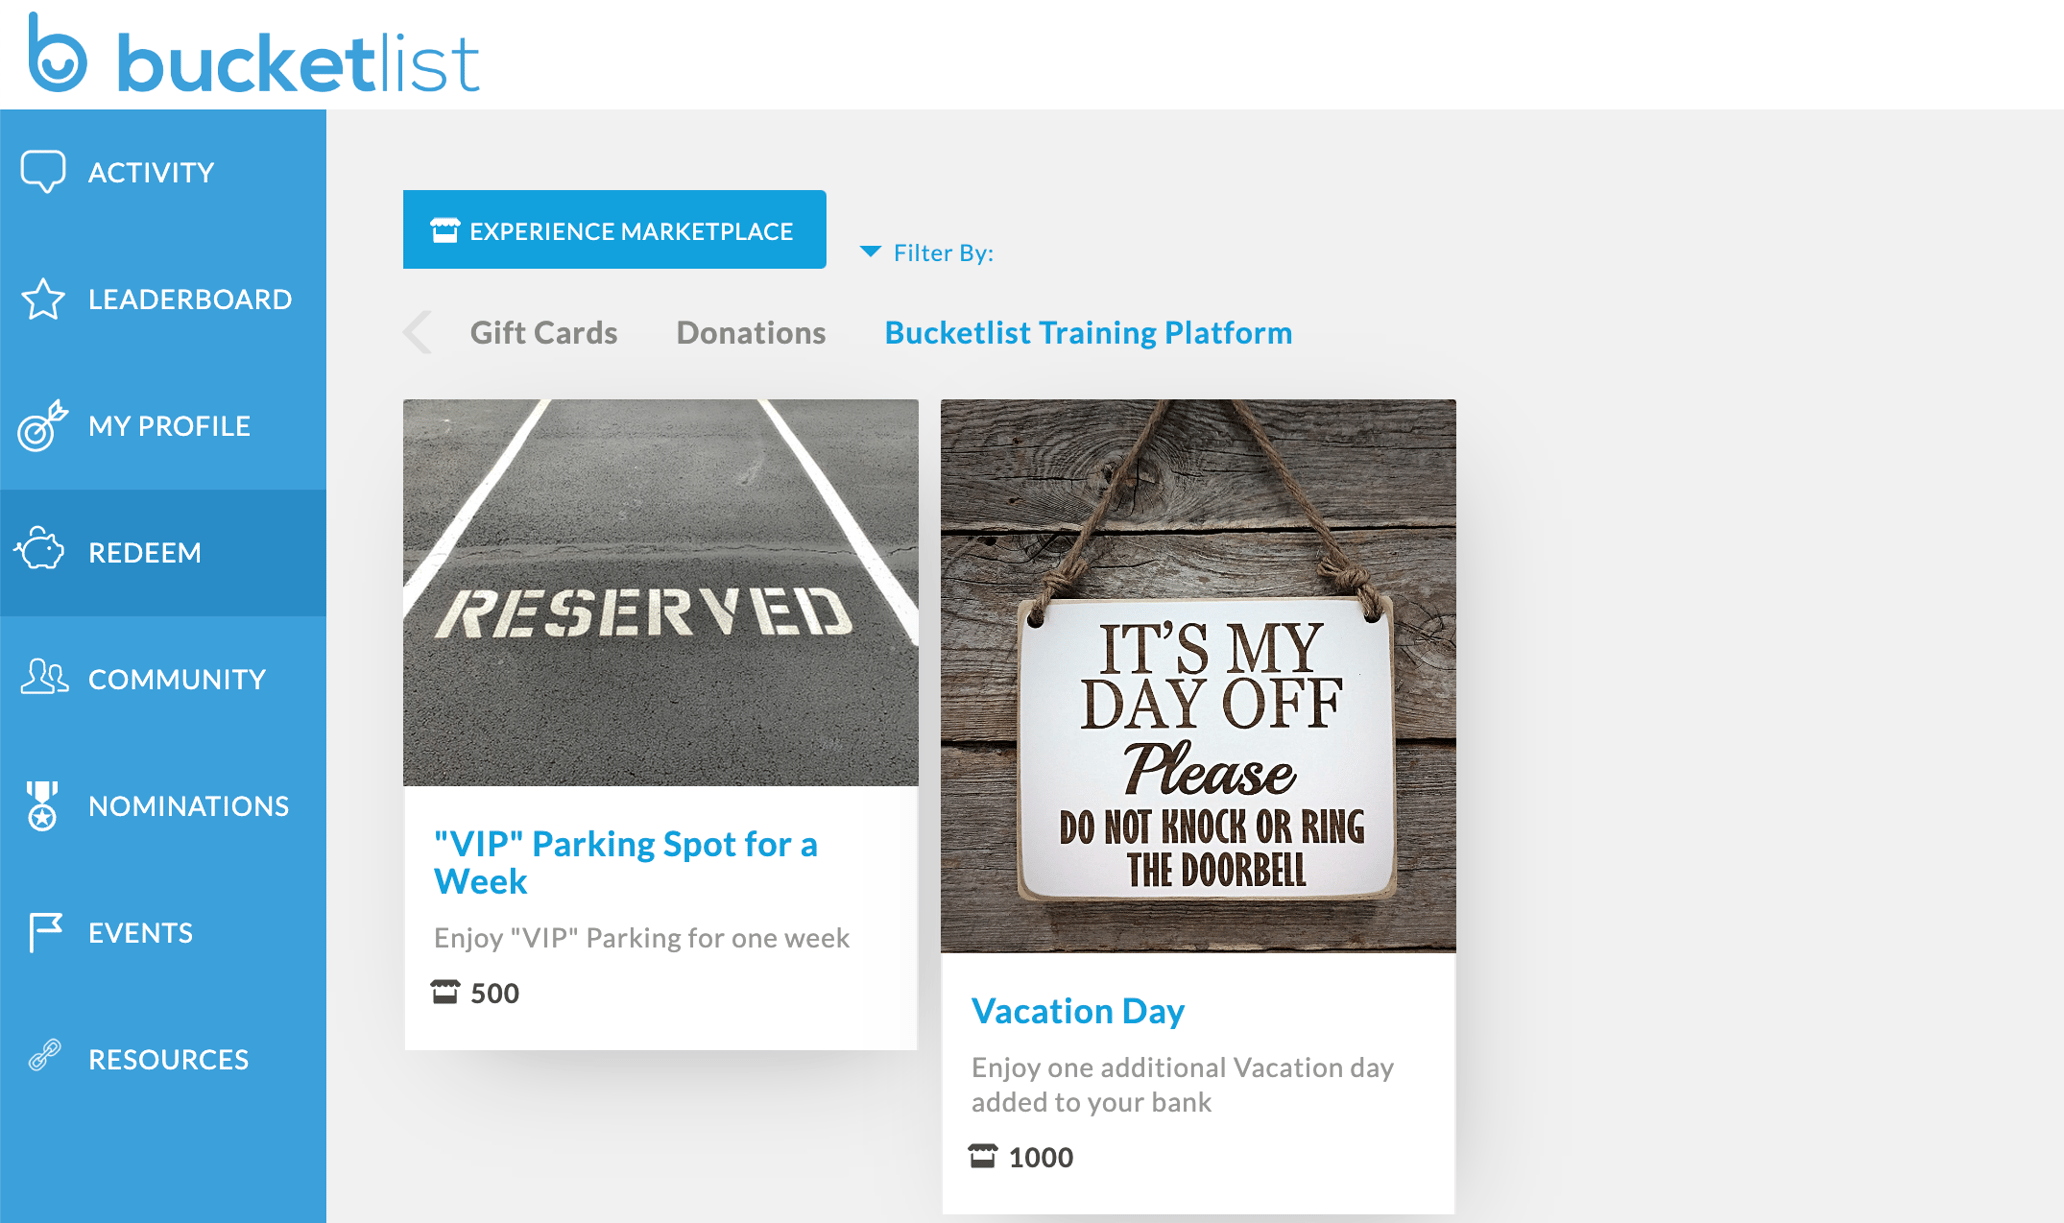Click the Reserved parking spot image
2064x1223 pixels.
pos(660,593)
